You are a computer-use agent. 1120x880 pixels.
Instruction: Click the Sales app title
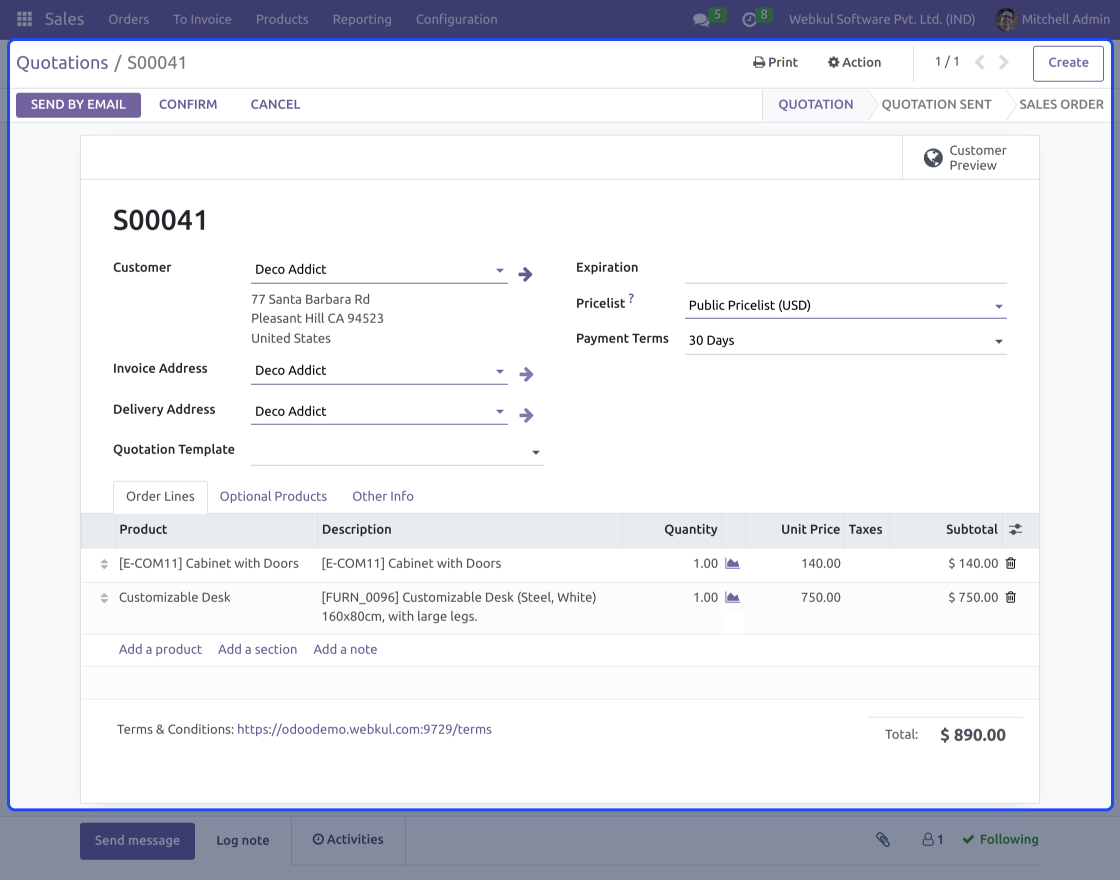coord(64,19)
